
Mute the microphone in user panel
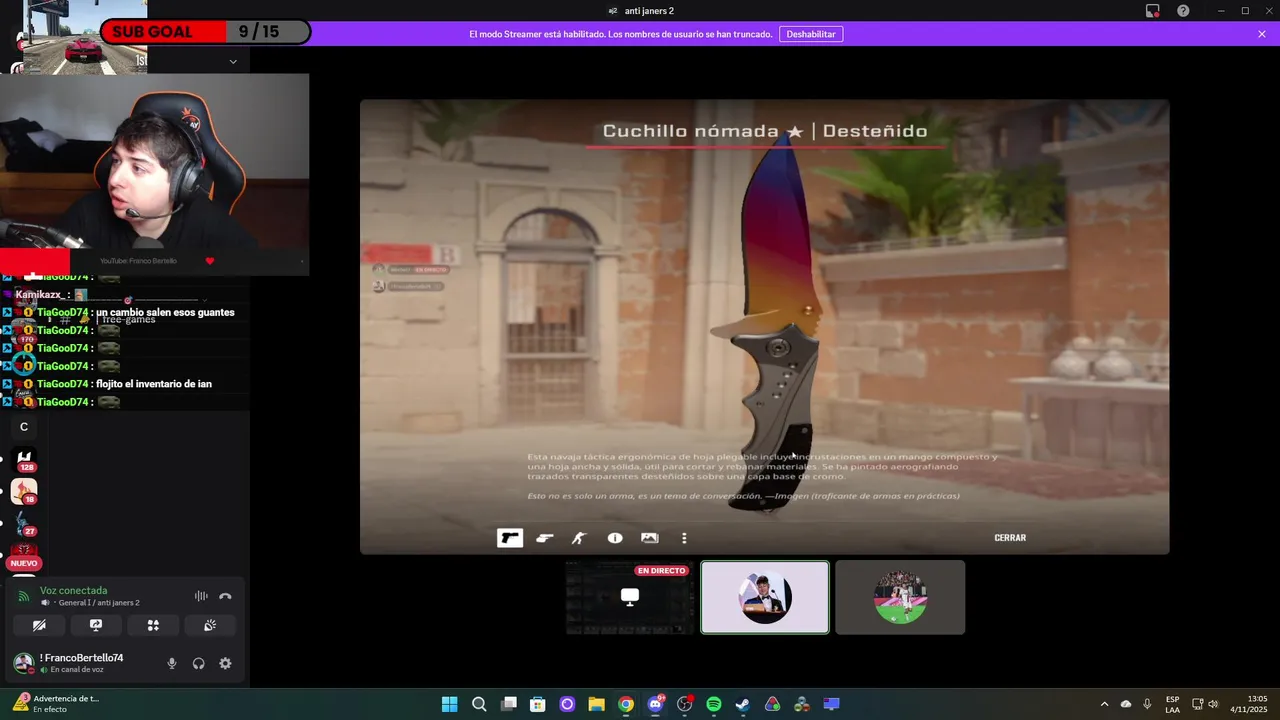click(x=172, y=663)
